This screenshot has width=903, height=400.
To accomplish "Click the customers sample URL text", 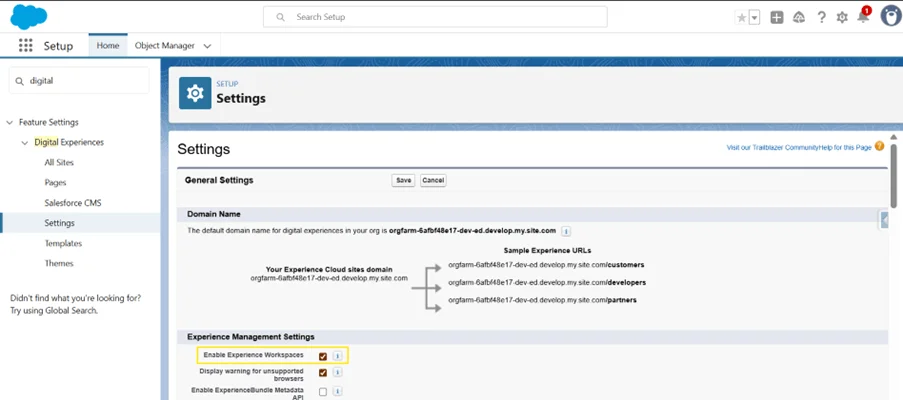I will (546, 265).
